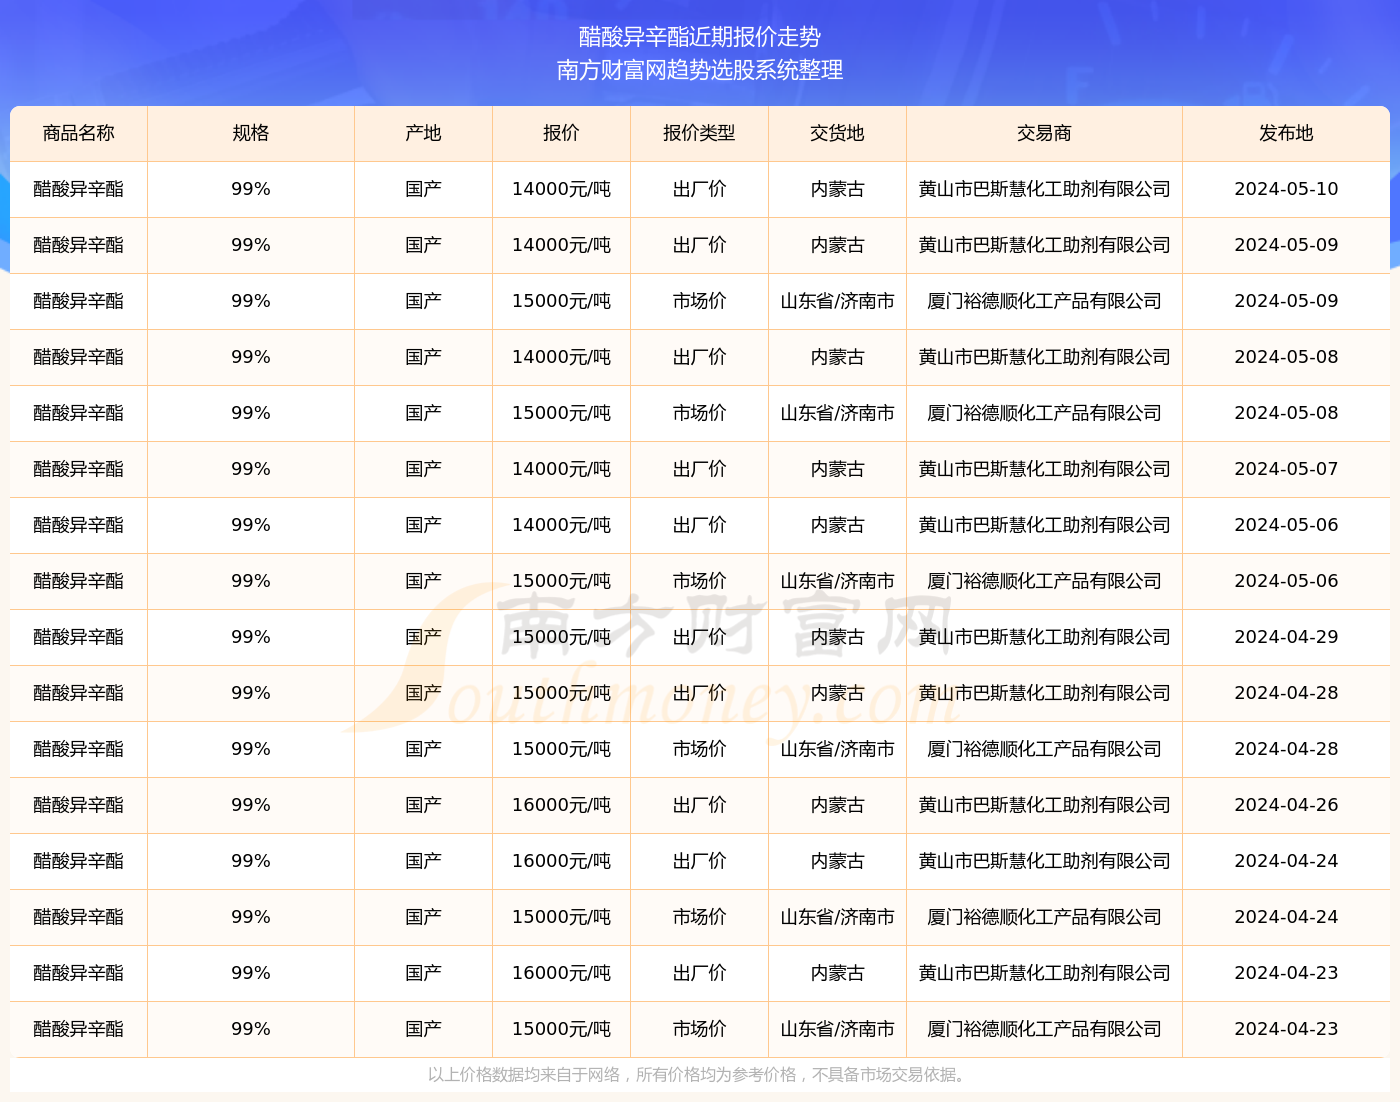
Task: Click the 交货地 column header
Action: point(837,133)
